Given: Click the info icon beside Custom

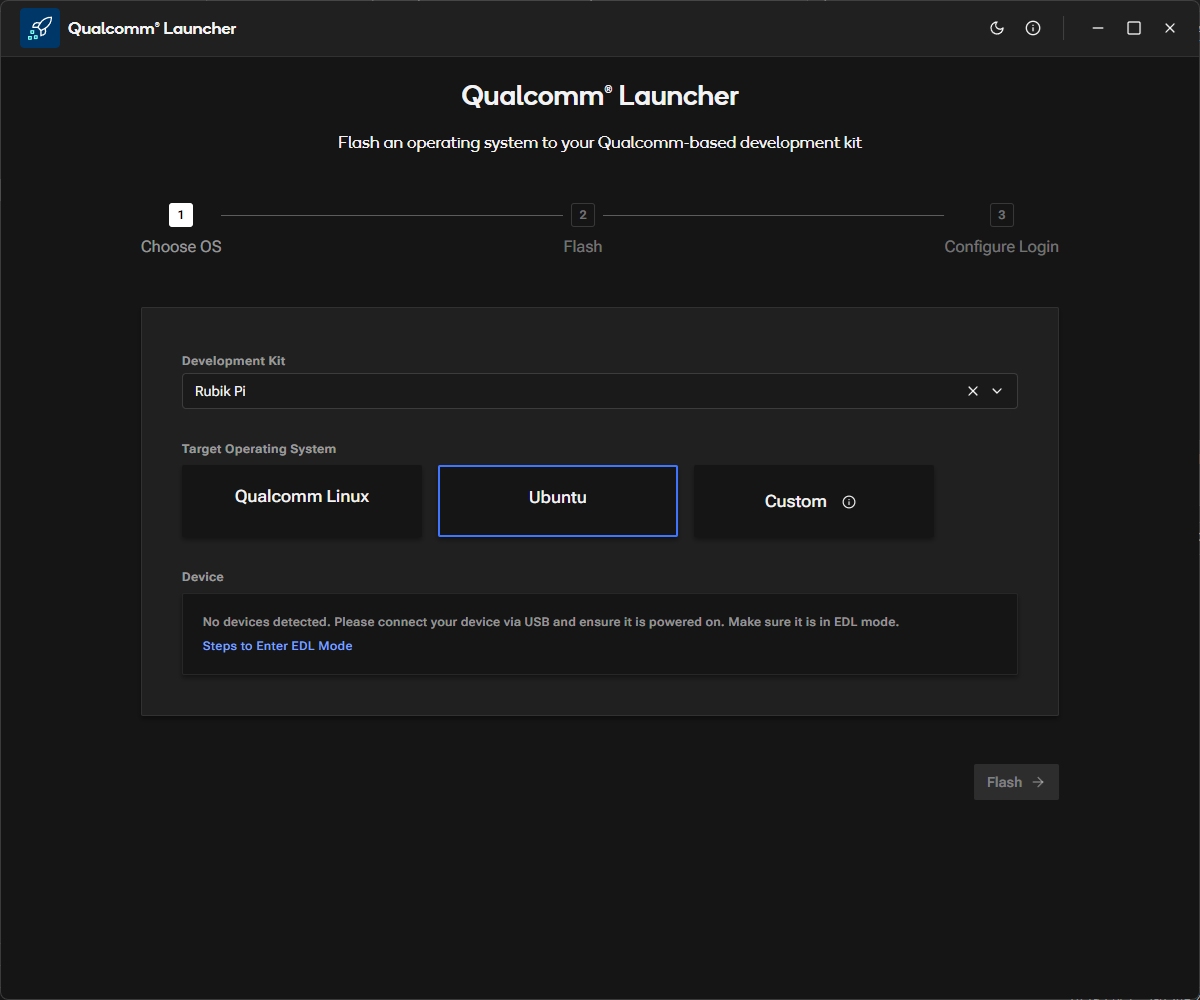Looking at the screenshot, I should coord(849,502).
